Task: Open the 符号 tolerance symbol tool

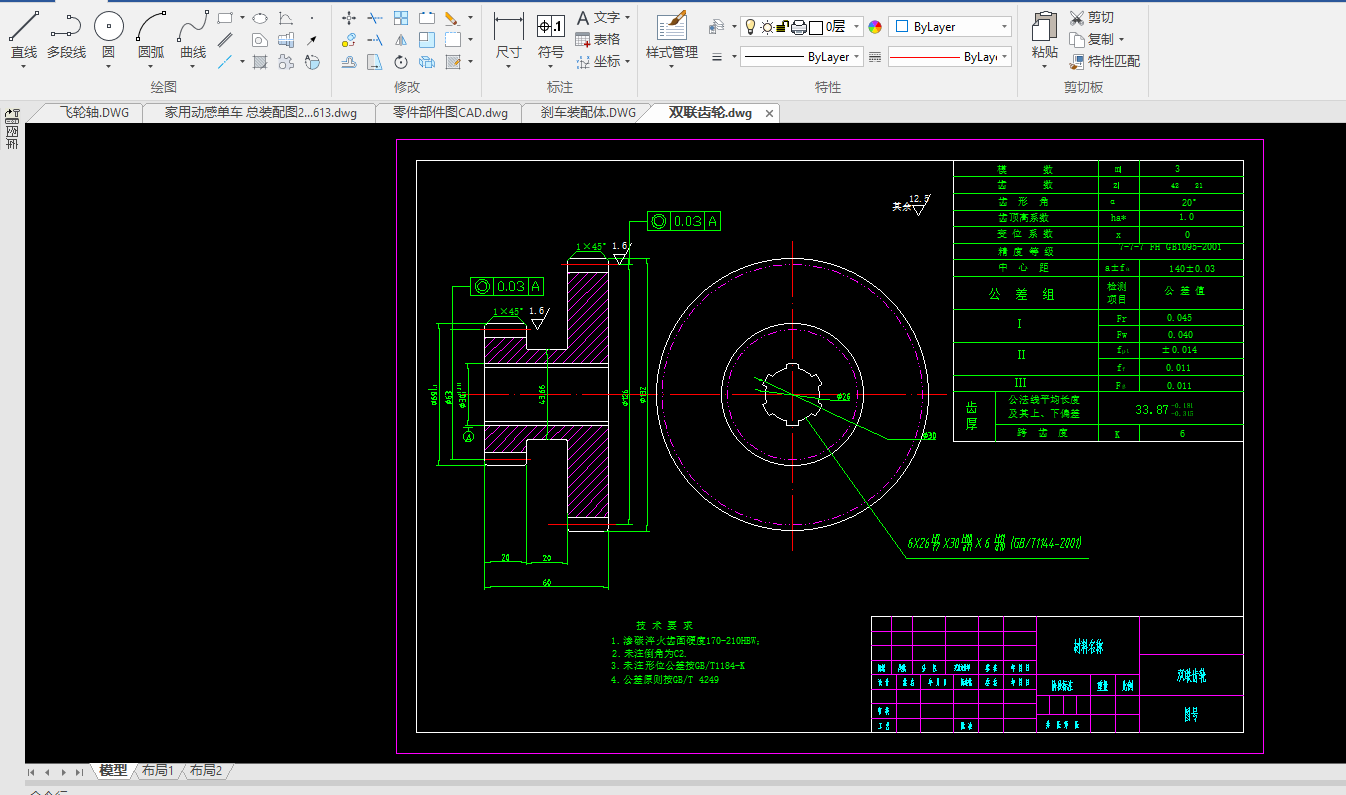Action: tap(550, 27)
